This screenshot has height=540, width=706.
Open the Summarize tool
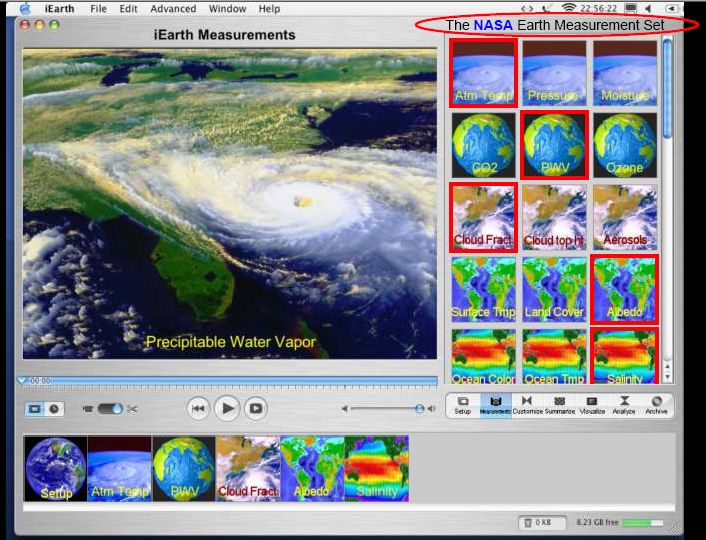559,403
